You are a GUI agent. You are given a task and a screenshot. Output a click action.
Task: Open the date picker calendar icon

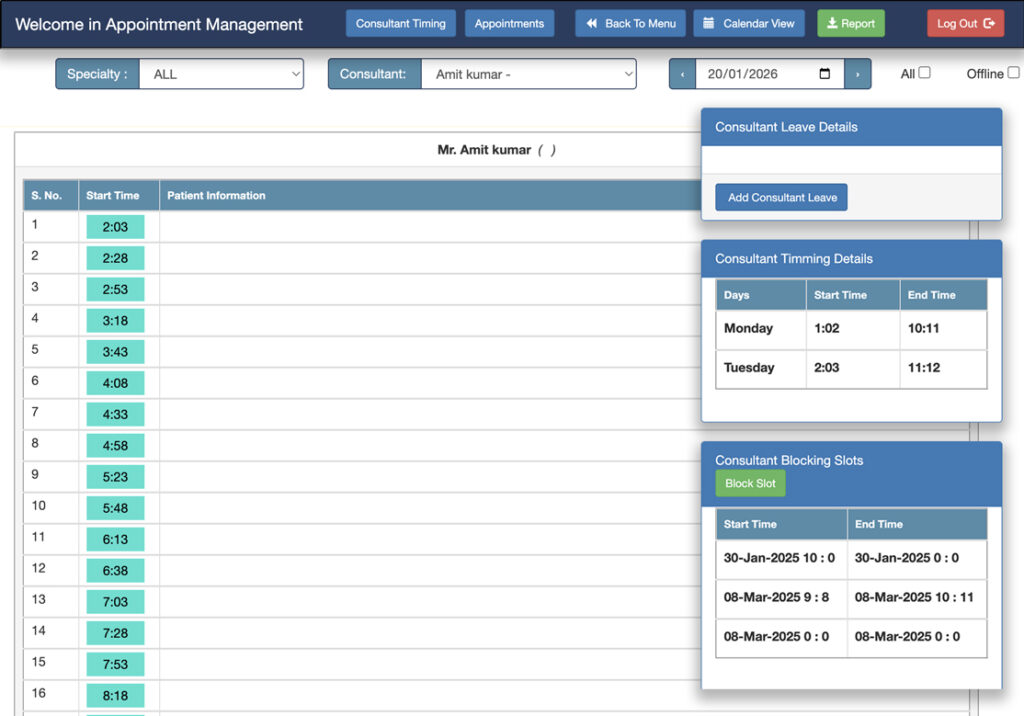click(x=824, y=74)
